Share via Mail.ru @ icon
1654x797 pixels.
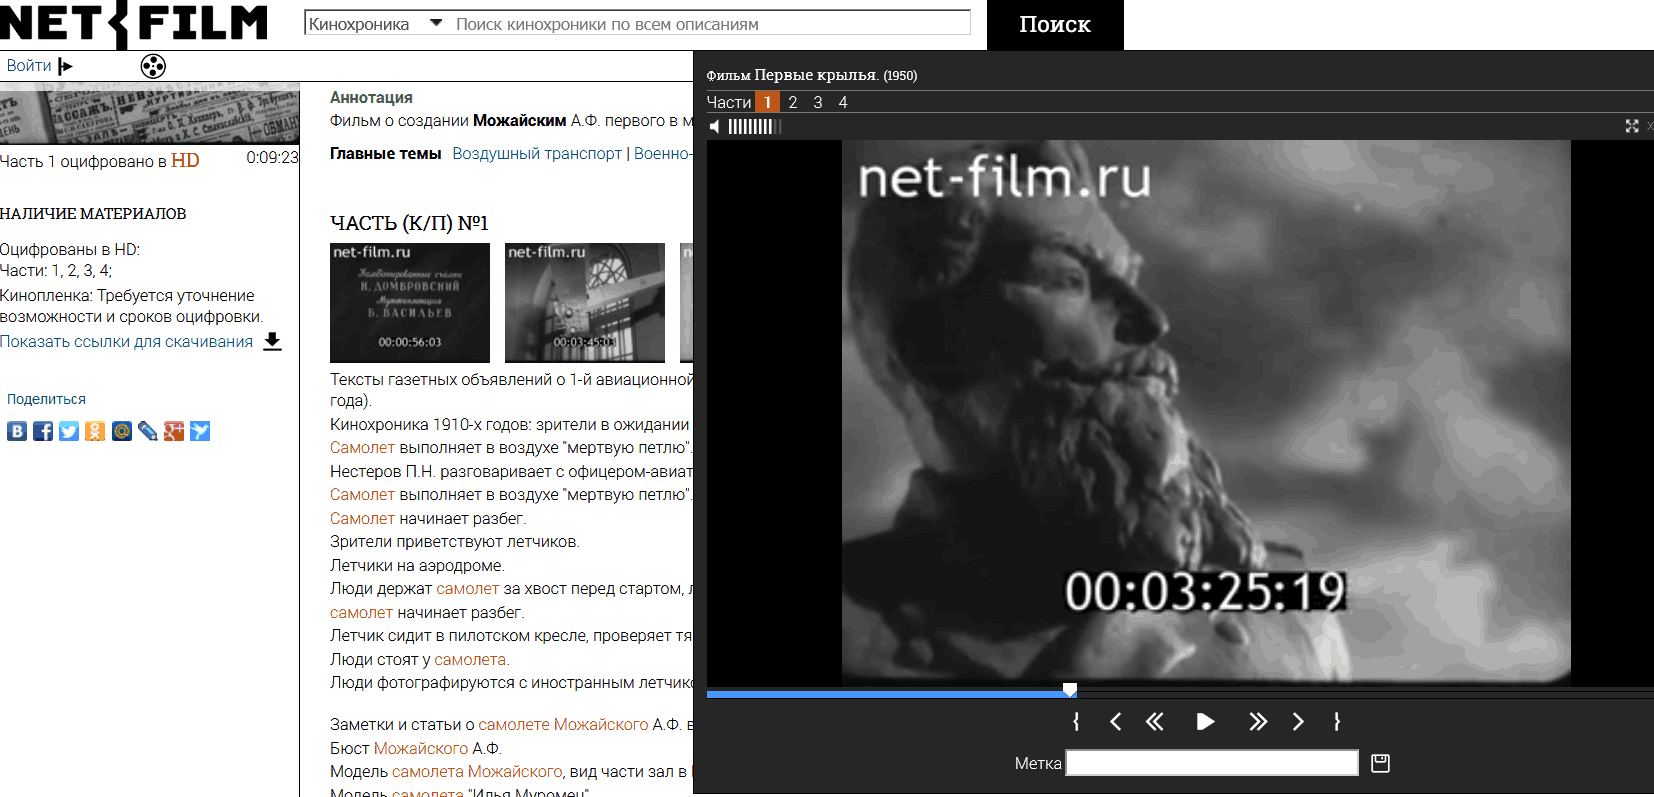pyautogui.click(x=122, y=431)
